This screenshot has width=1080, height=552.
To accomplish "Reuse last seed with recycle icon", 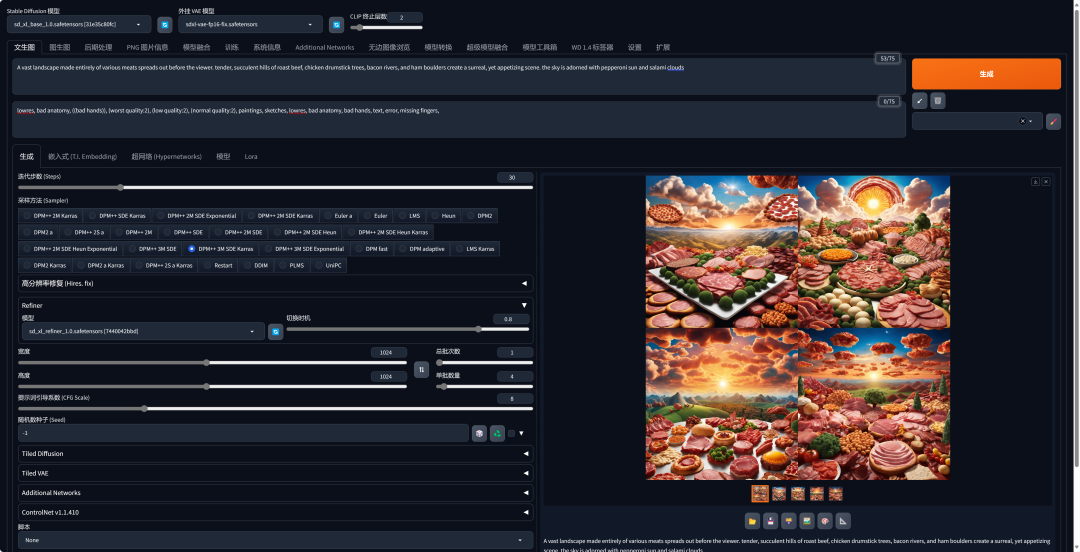I will [x=497, y=433].
